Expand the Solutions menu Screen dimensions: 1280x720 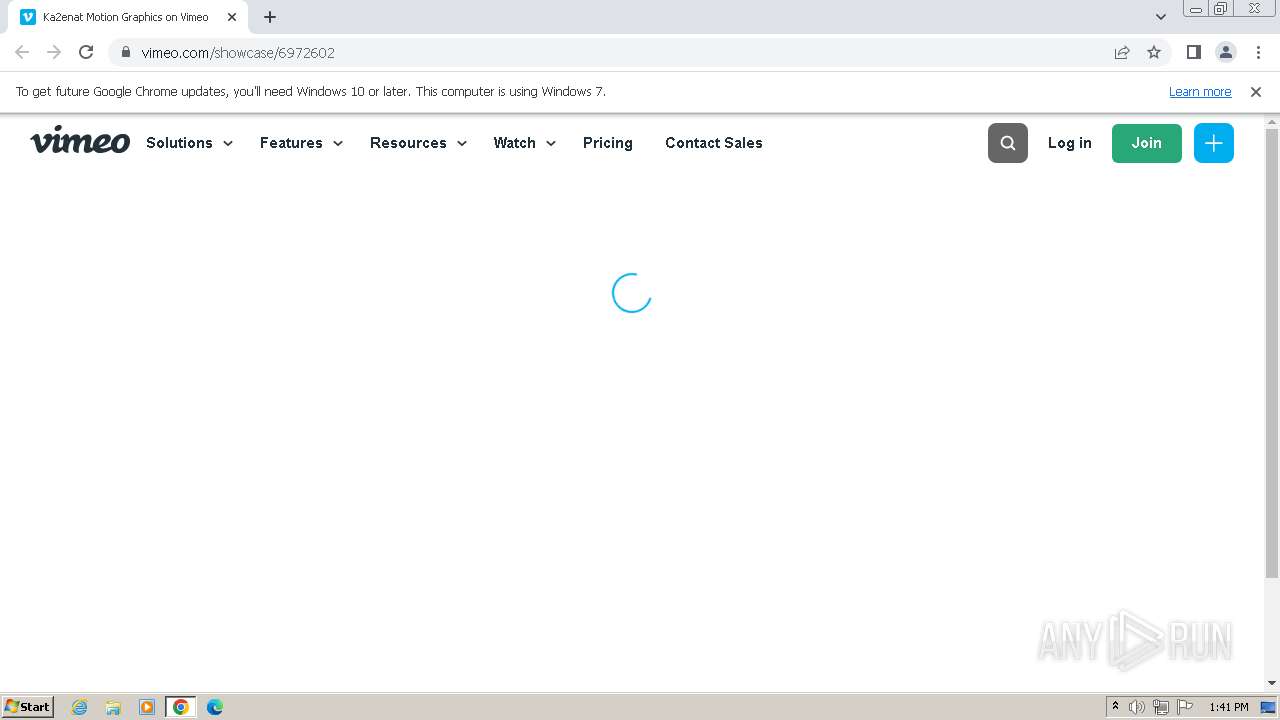[190, 143]
